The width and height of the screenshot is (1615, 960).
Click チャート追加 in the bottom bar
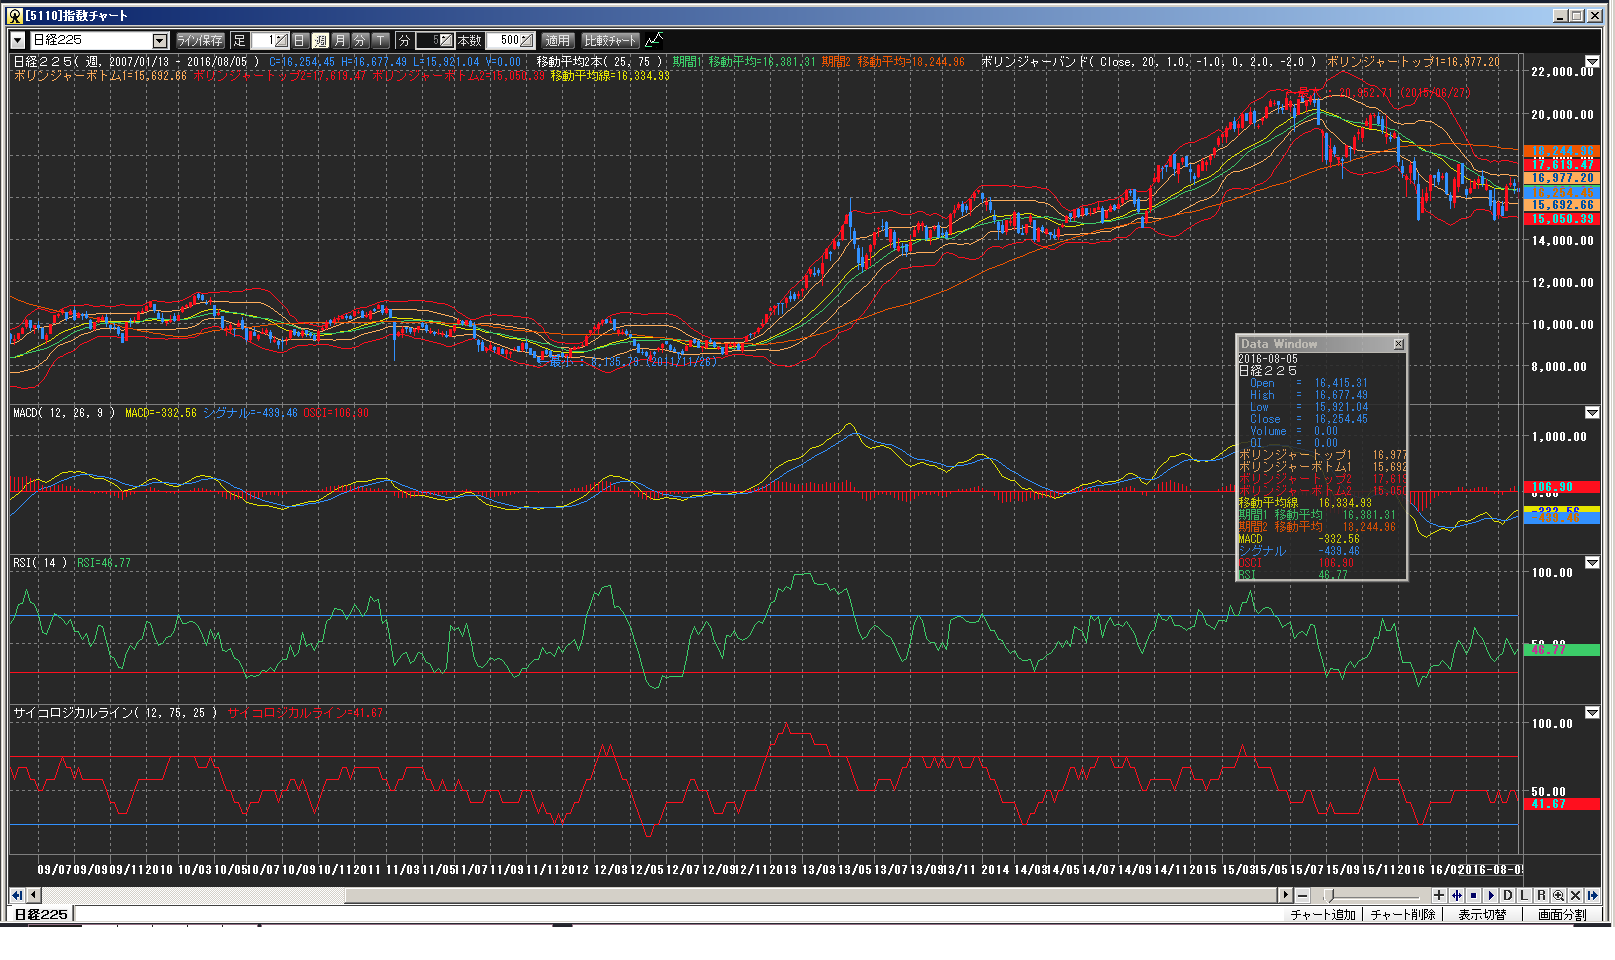click(x=1322, y=914)
